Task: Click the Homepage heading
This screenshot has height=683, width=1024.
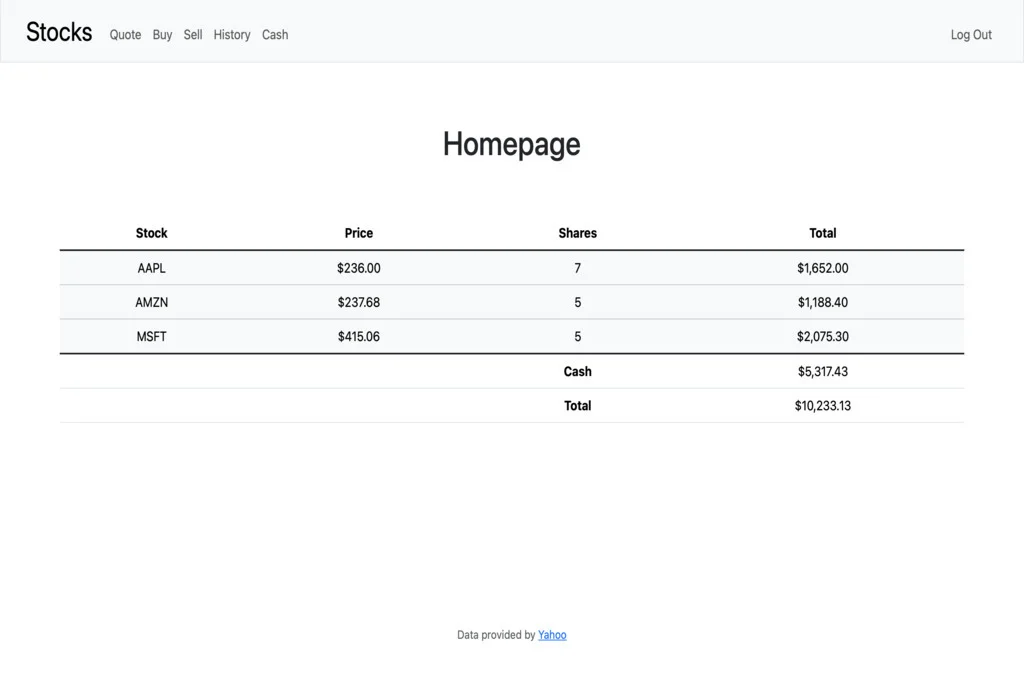Action: coord(511,144)
